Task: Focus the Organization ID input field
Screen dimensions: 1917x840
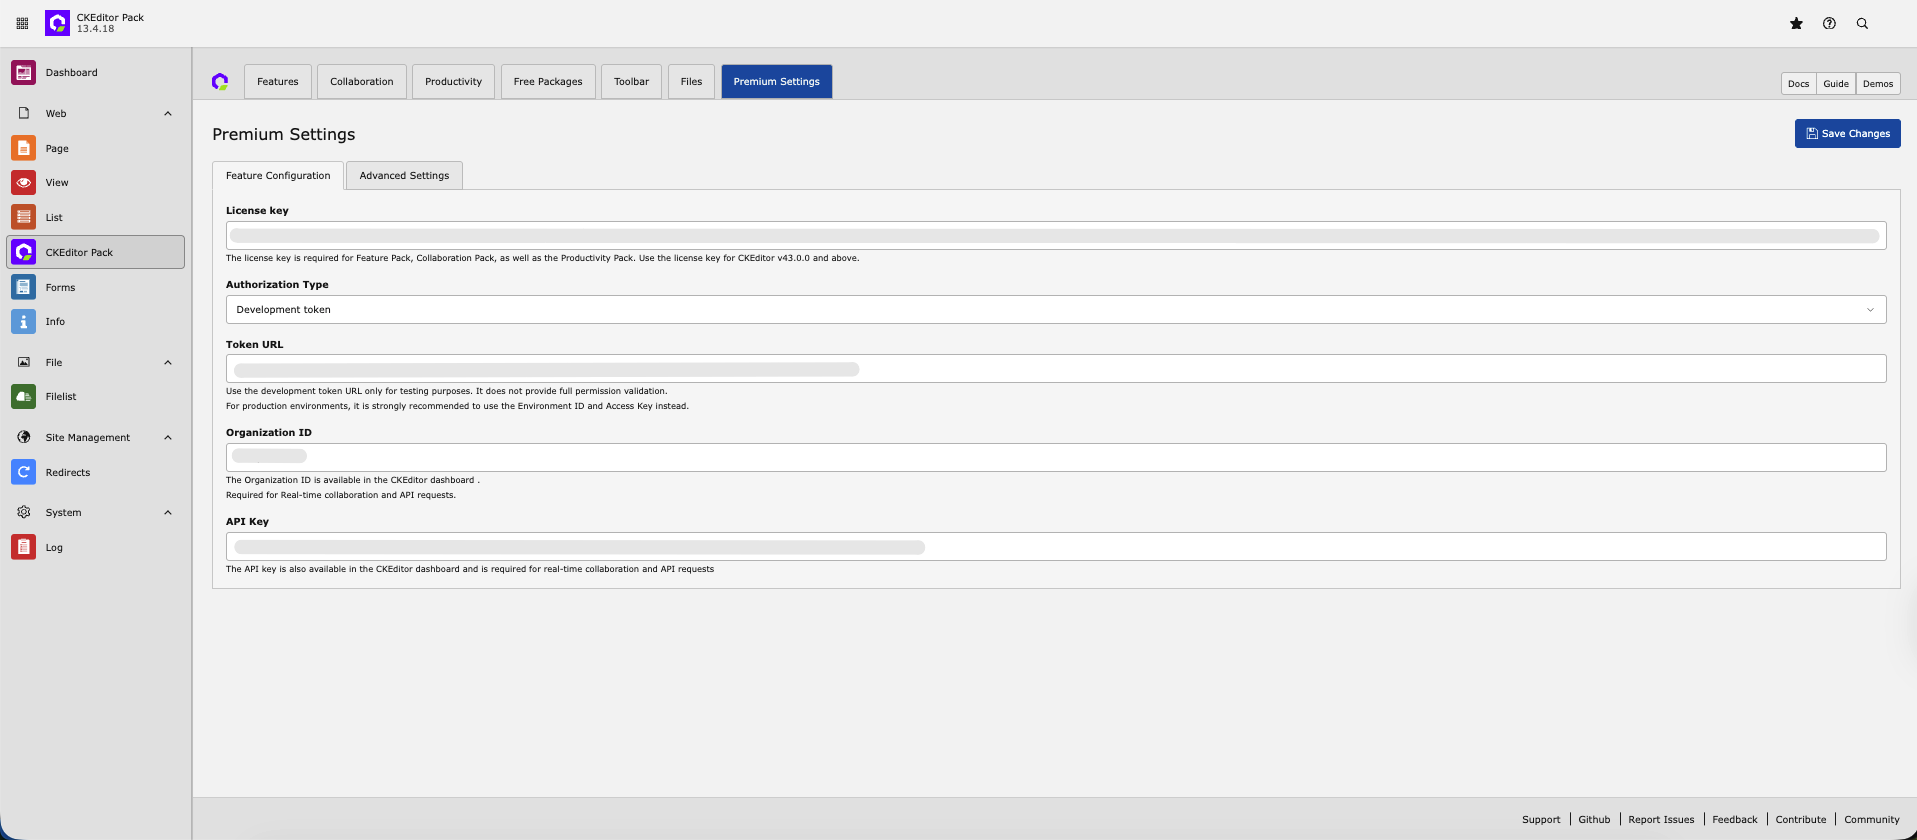Action: 1055,457
